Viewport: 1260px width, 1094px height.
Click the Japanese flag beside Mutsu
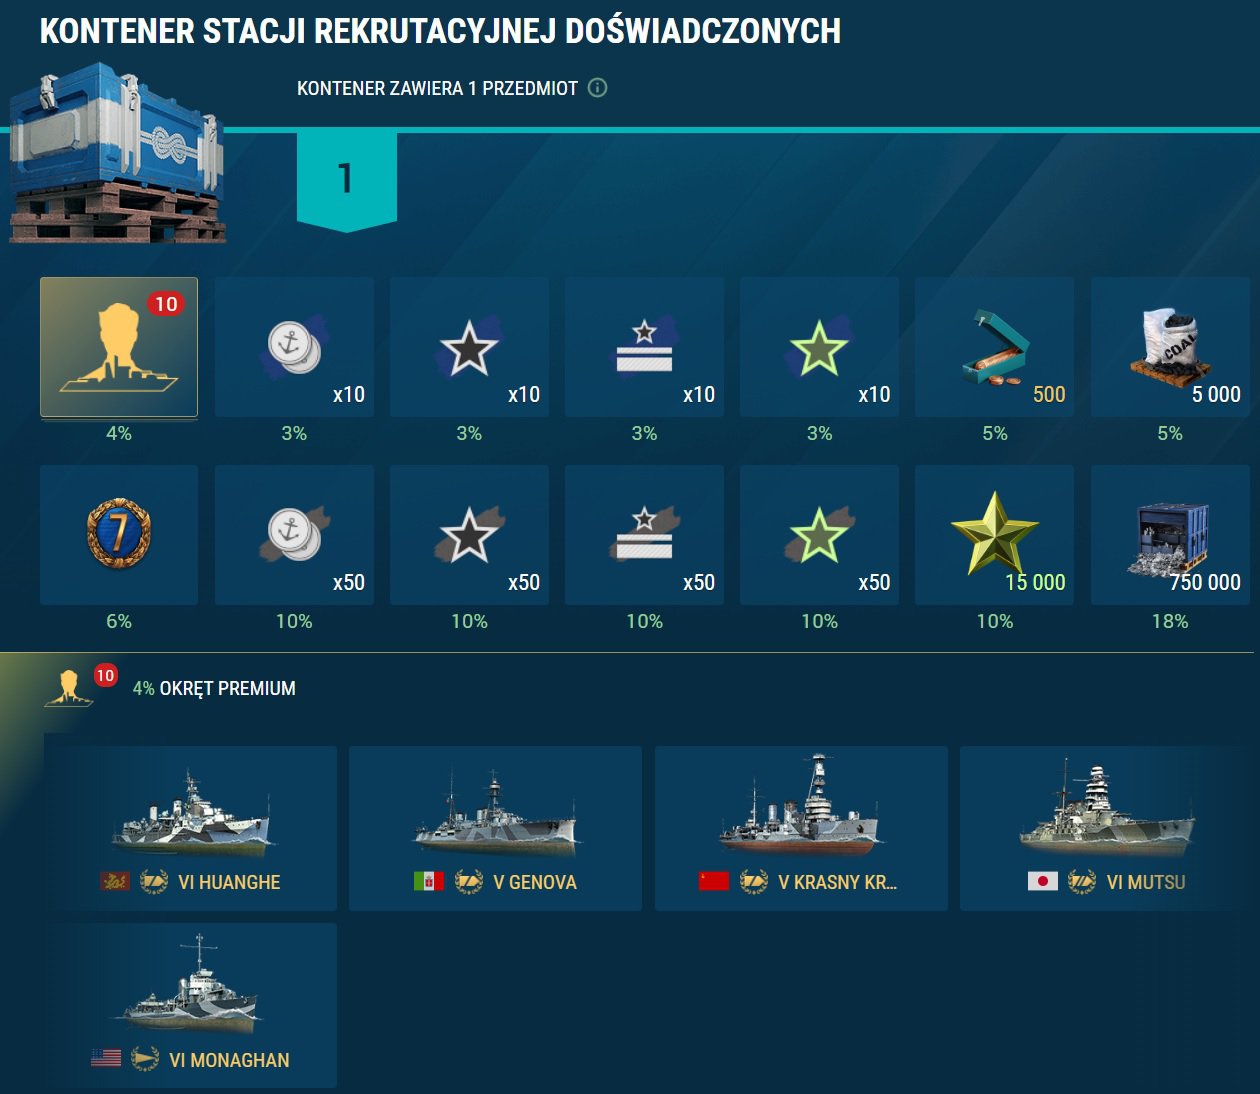(1043, 881)
